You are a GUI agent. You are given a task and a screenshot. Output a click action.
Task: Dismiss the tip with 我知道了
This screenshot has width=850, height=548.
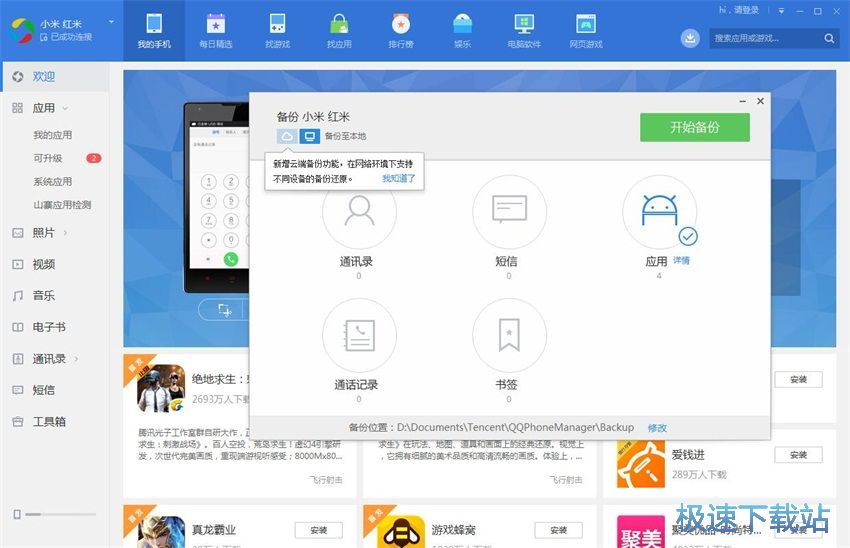click(x=398, y=178)
